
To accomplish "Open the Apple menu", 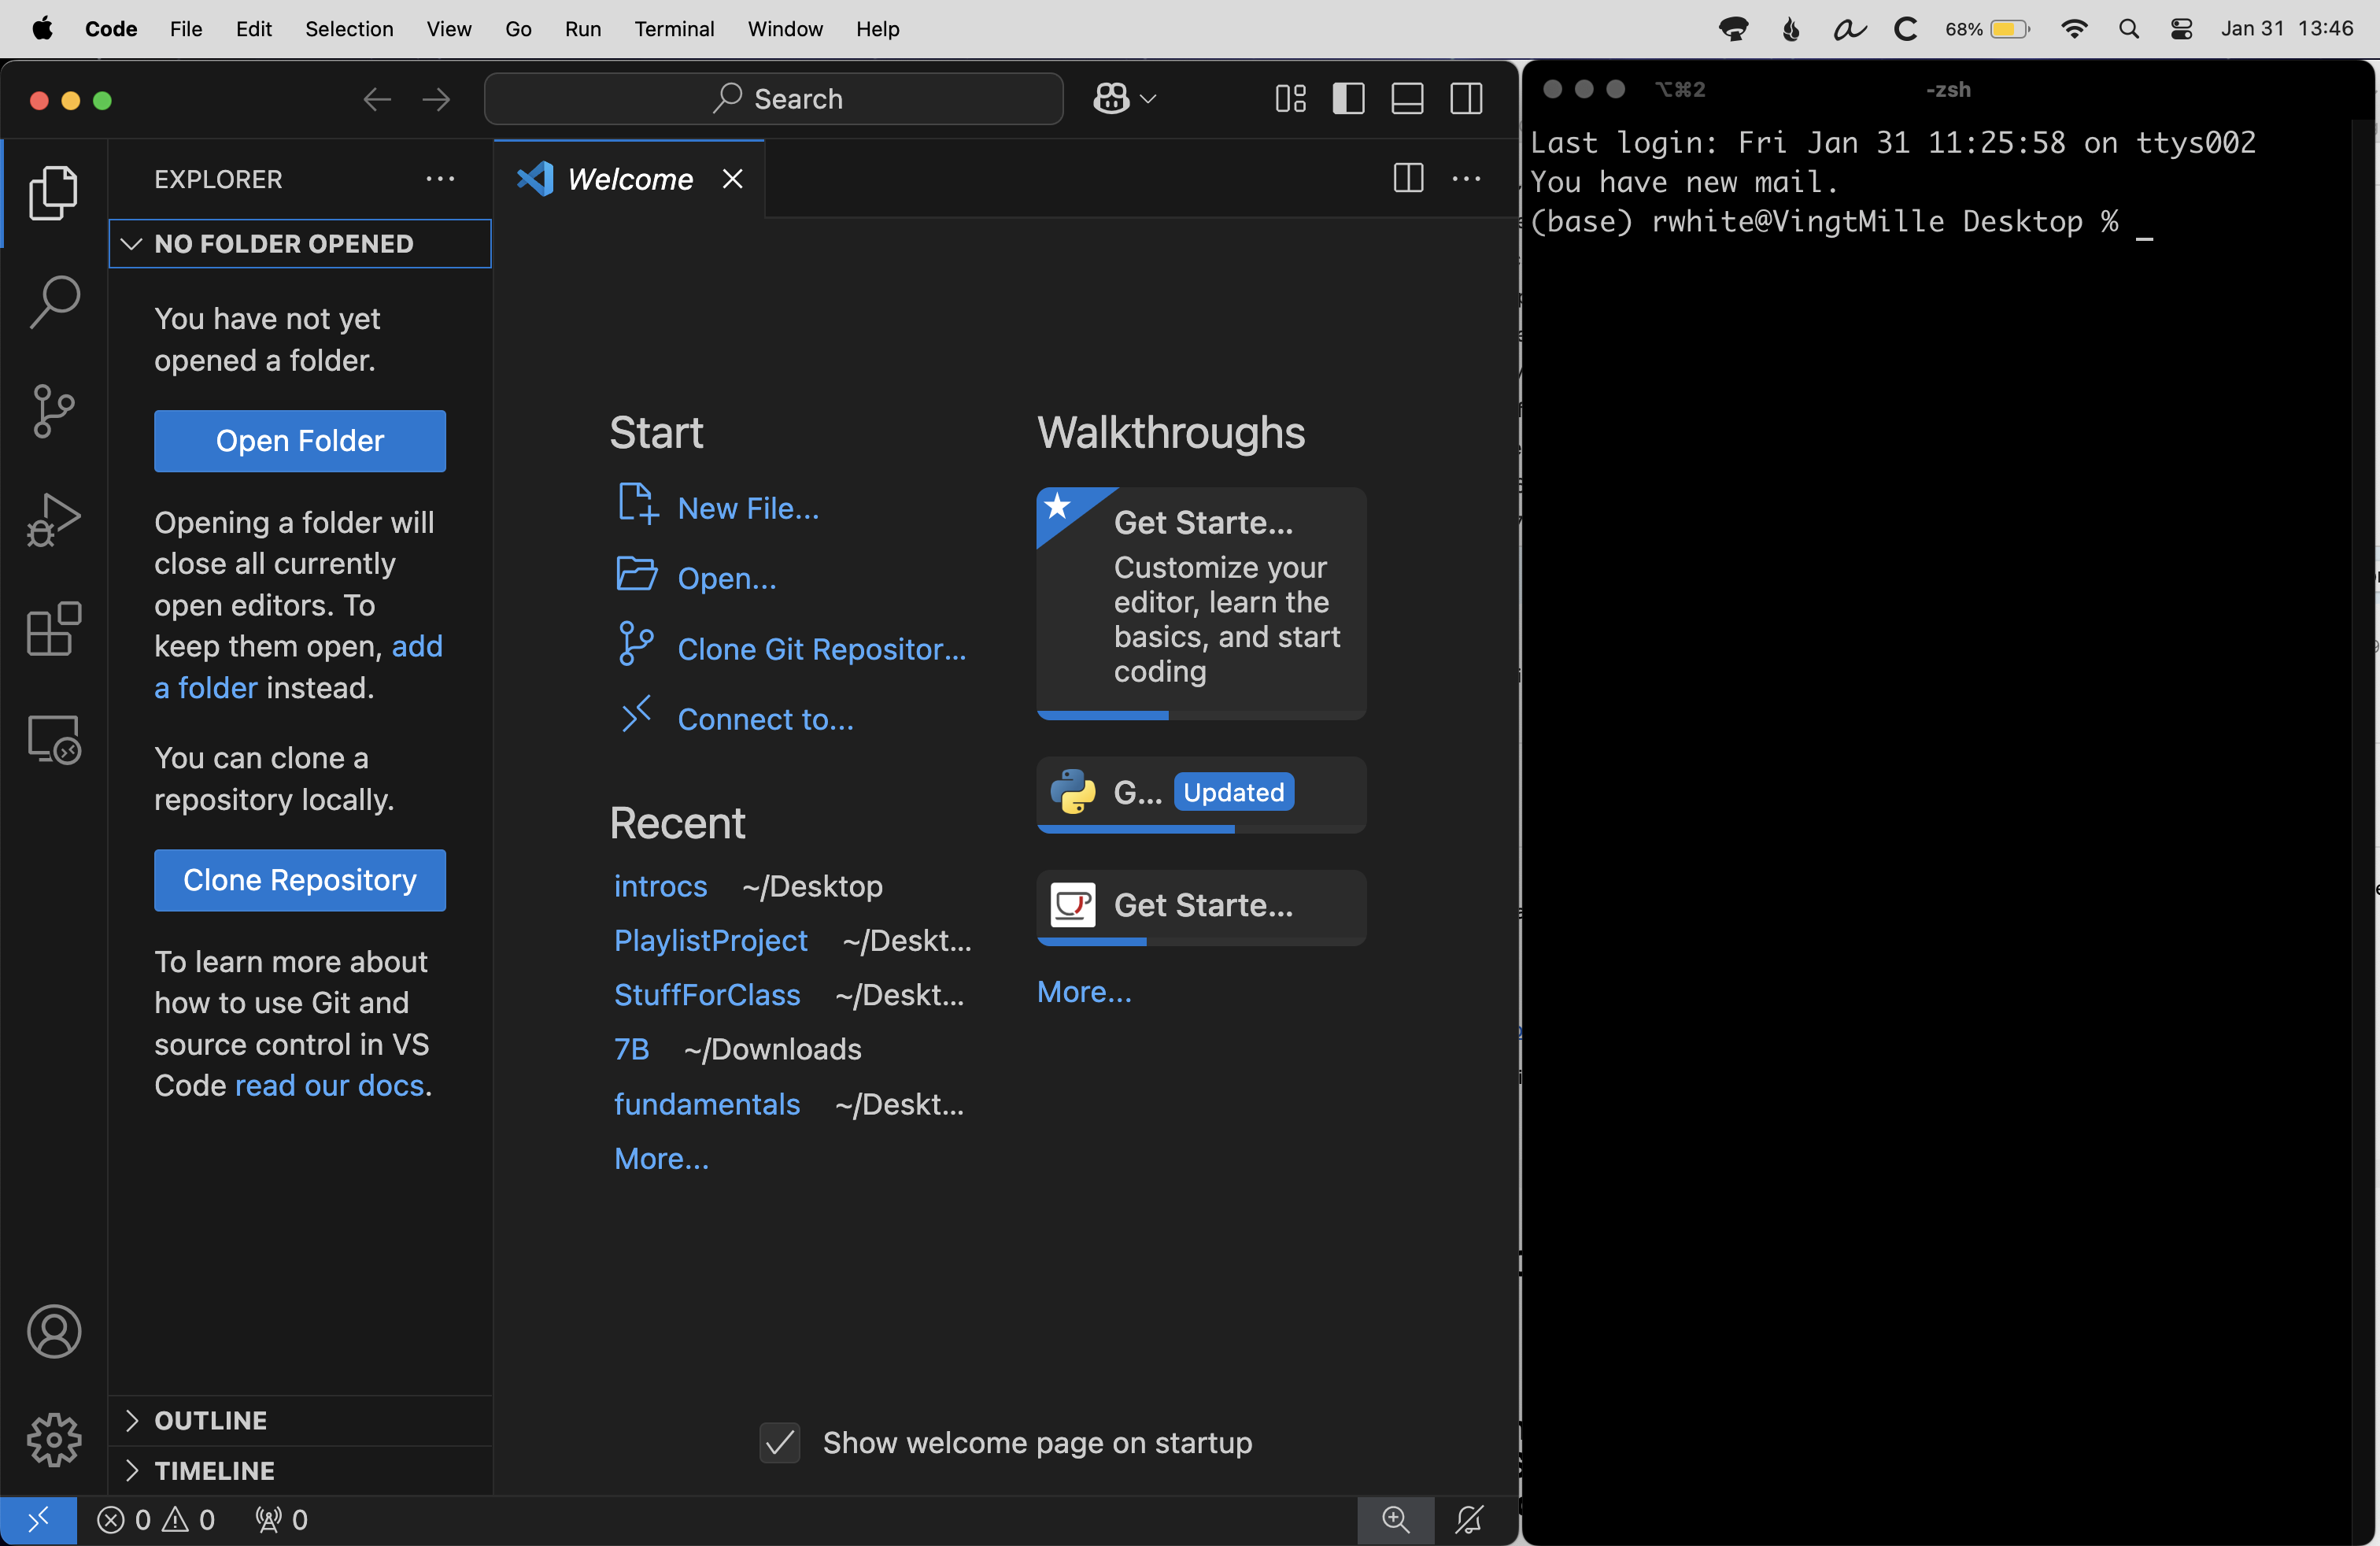I will [42, 29].
